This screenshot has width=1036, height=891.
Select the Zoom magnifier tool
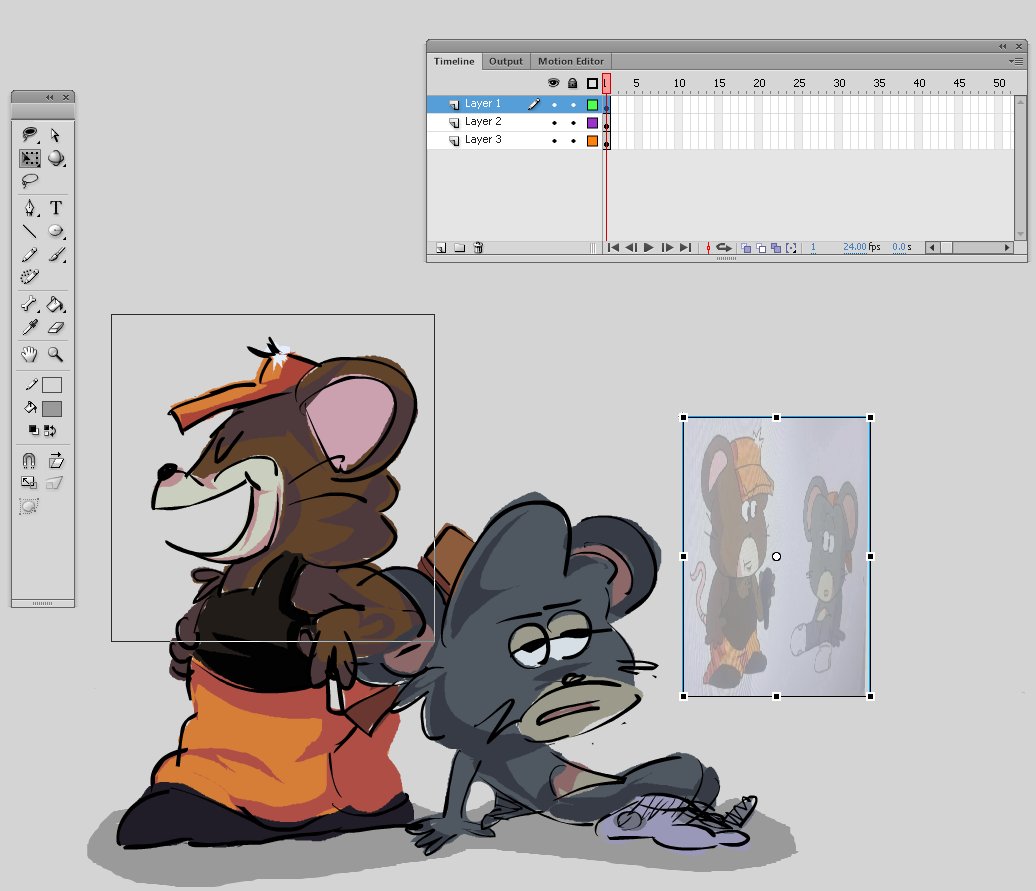pos(56,355)
